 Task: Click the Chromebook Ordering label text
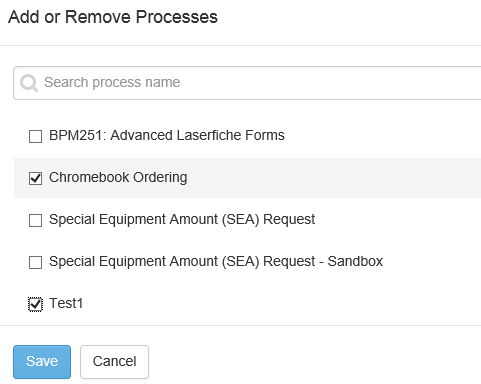(118, 178)
